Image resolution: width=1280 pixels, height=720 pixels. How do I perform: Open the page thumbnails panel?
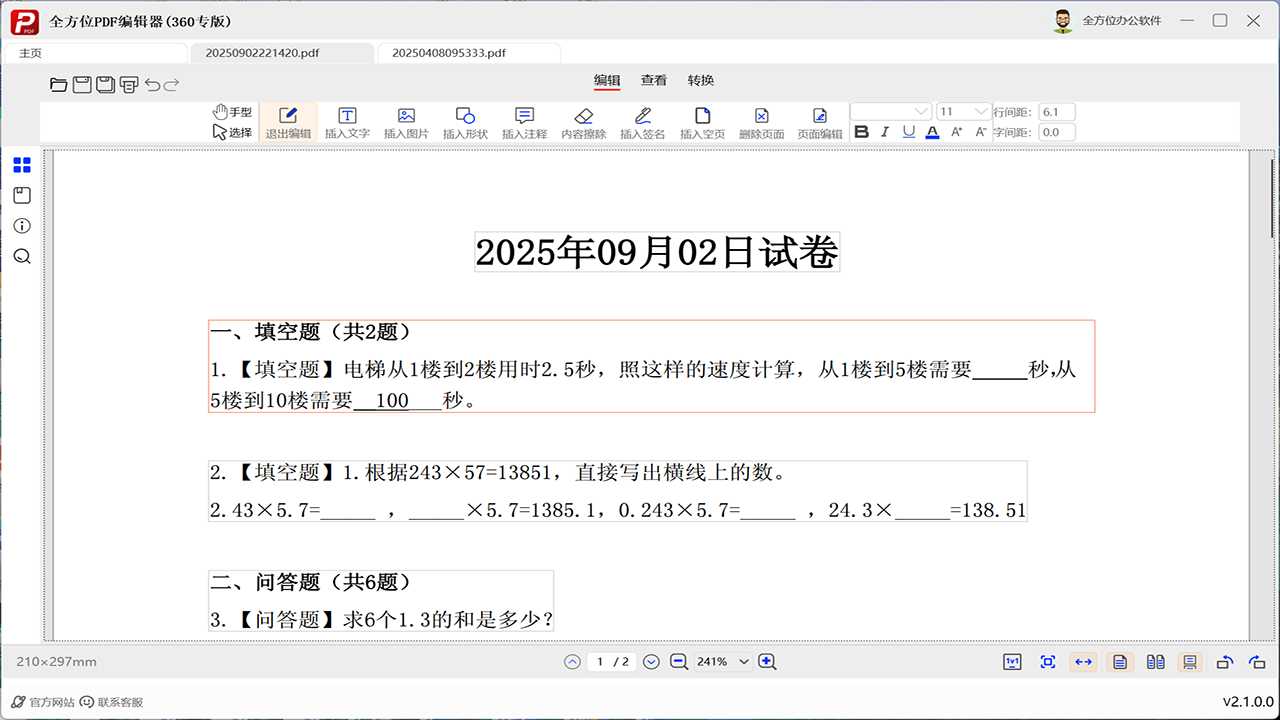(x=21, y=165)
